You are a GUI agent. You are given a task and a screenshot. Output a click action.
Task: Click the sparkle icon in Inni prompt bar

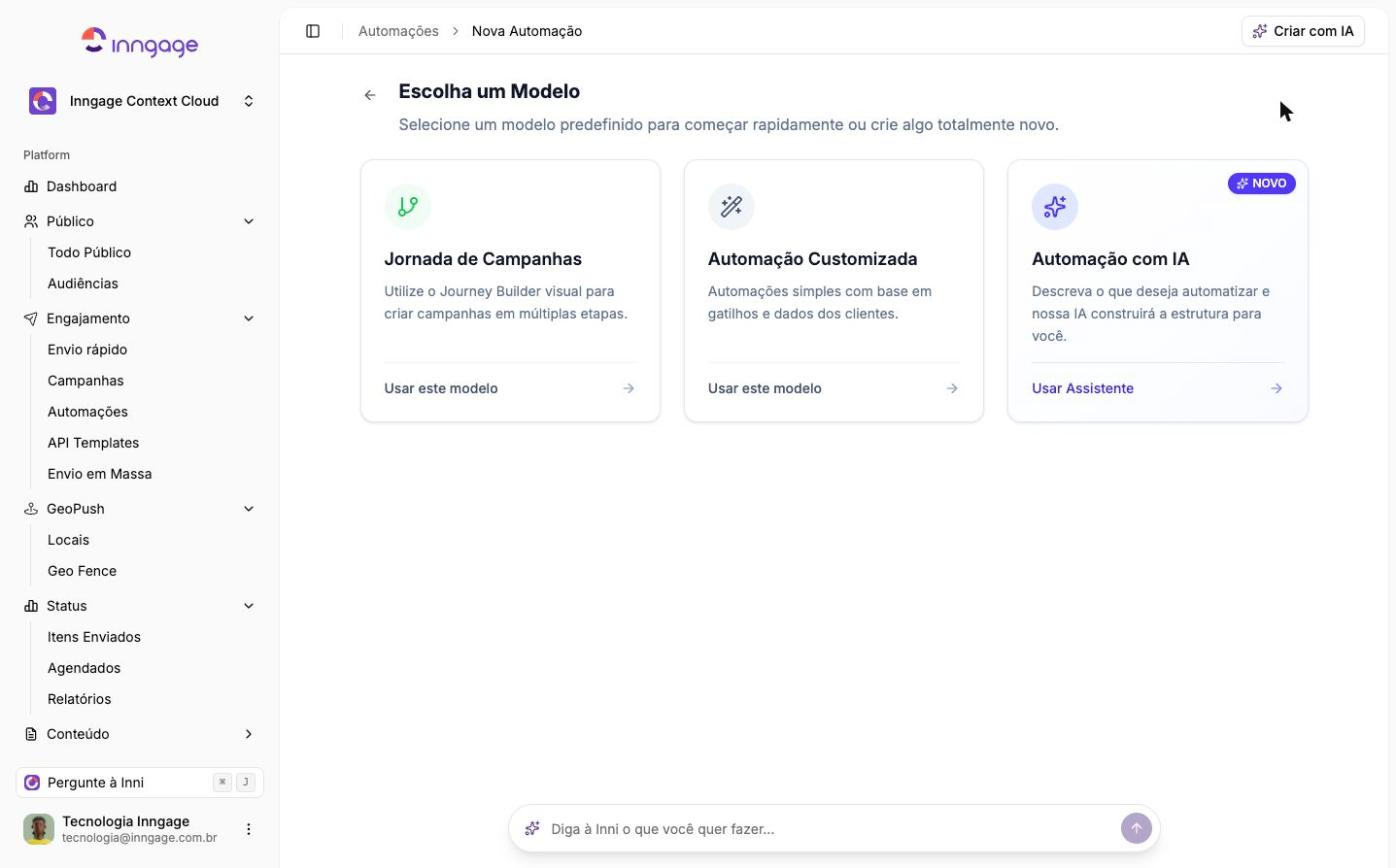(533, 828)
